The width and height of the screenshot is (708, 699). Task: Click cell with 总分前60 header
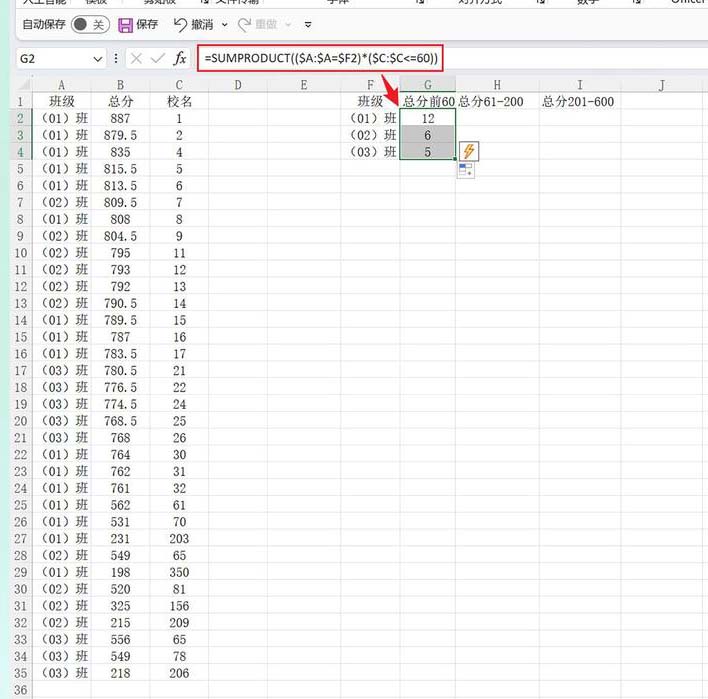[x=428, y=102]
